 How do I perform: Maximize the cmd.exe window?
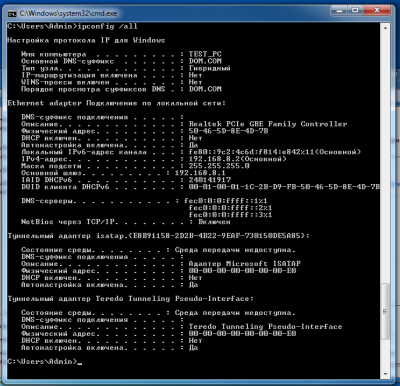(355, 11)
